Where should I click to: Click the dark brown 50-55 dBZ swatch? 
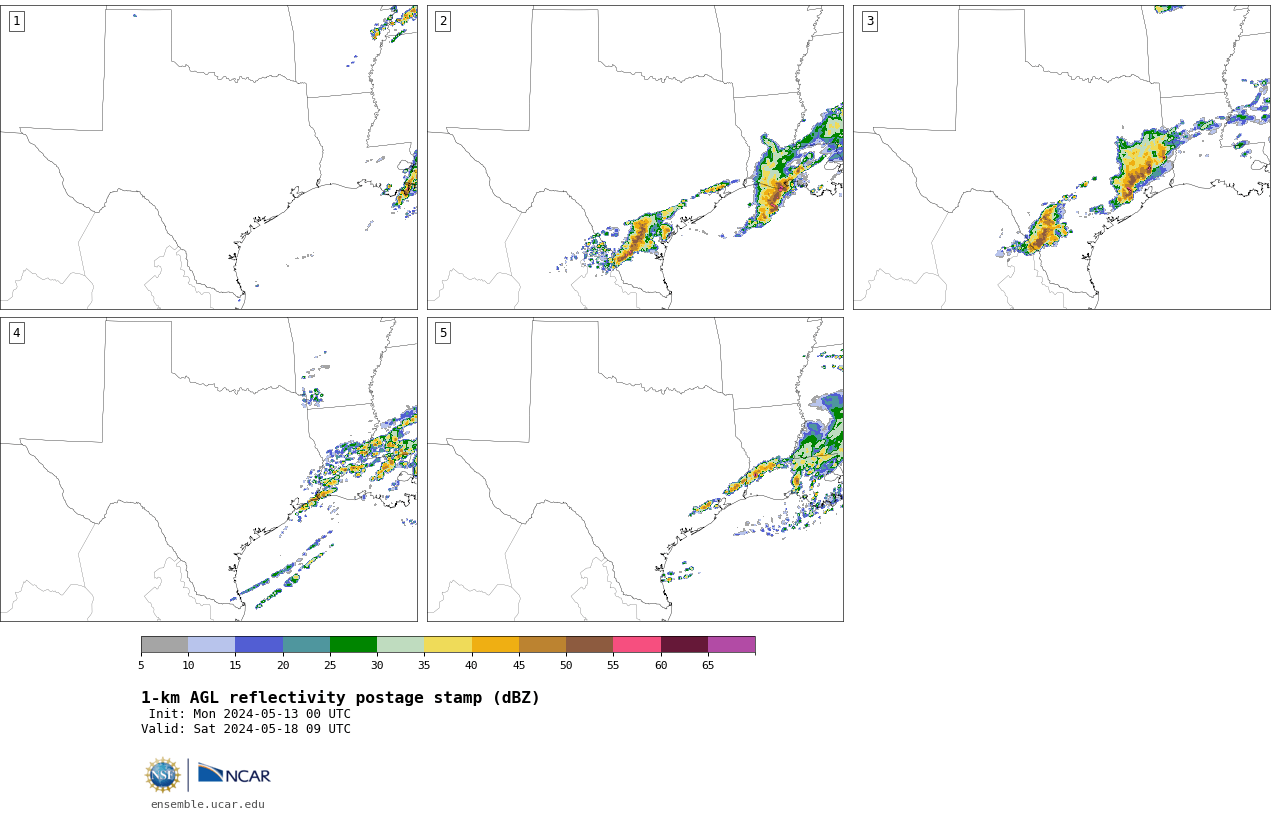589,644
